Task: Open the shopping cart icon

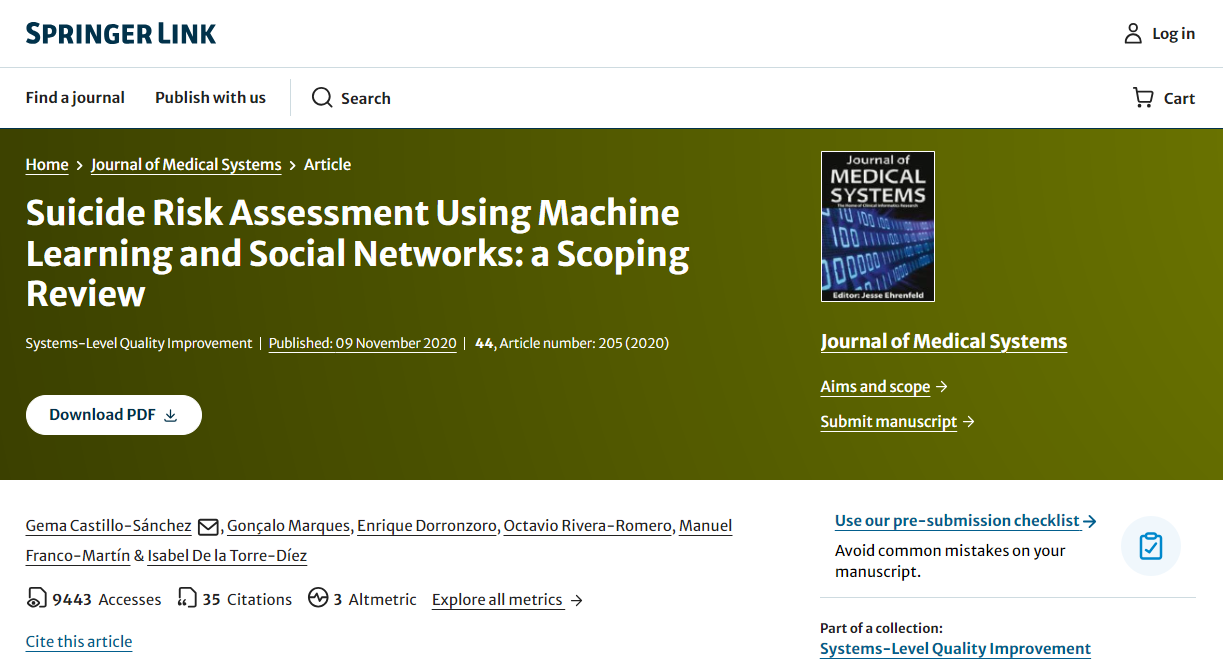Action: tap(1142, 98)
